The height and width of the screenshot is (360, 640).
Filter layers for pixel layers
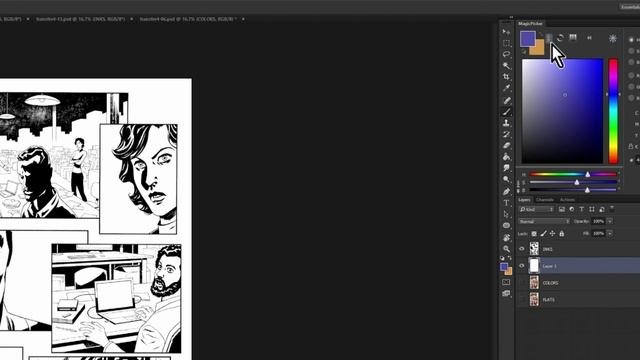click(x=562, y=209)
